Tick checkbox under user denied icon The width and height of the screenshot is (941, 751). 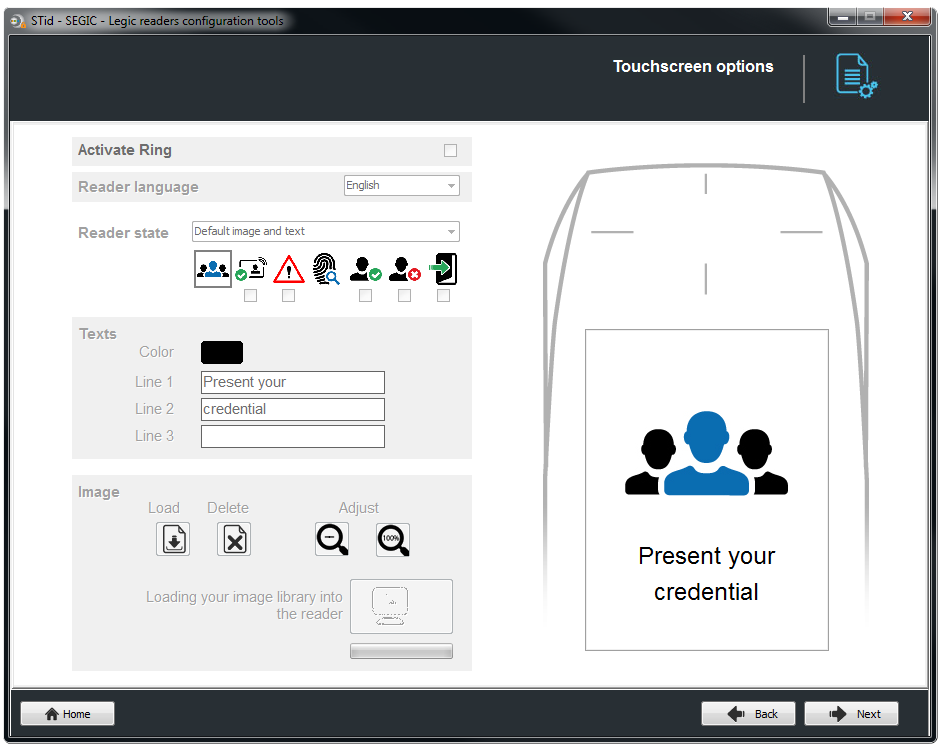point(404,296)
